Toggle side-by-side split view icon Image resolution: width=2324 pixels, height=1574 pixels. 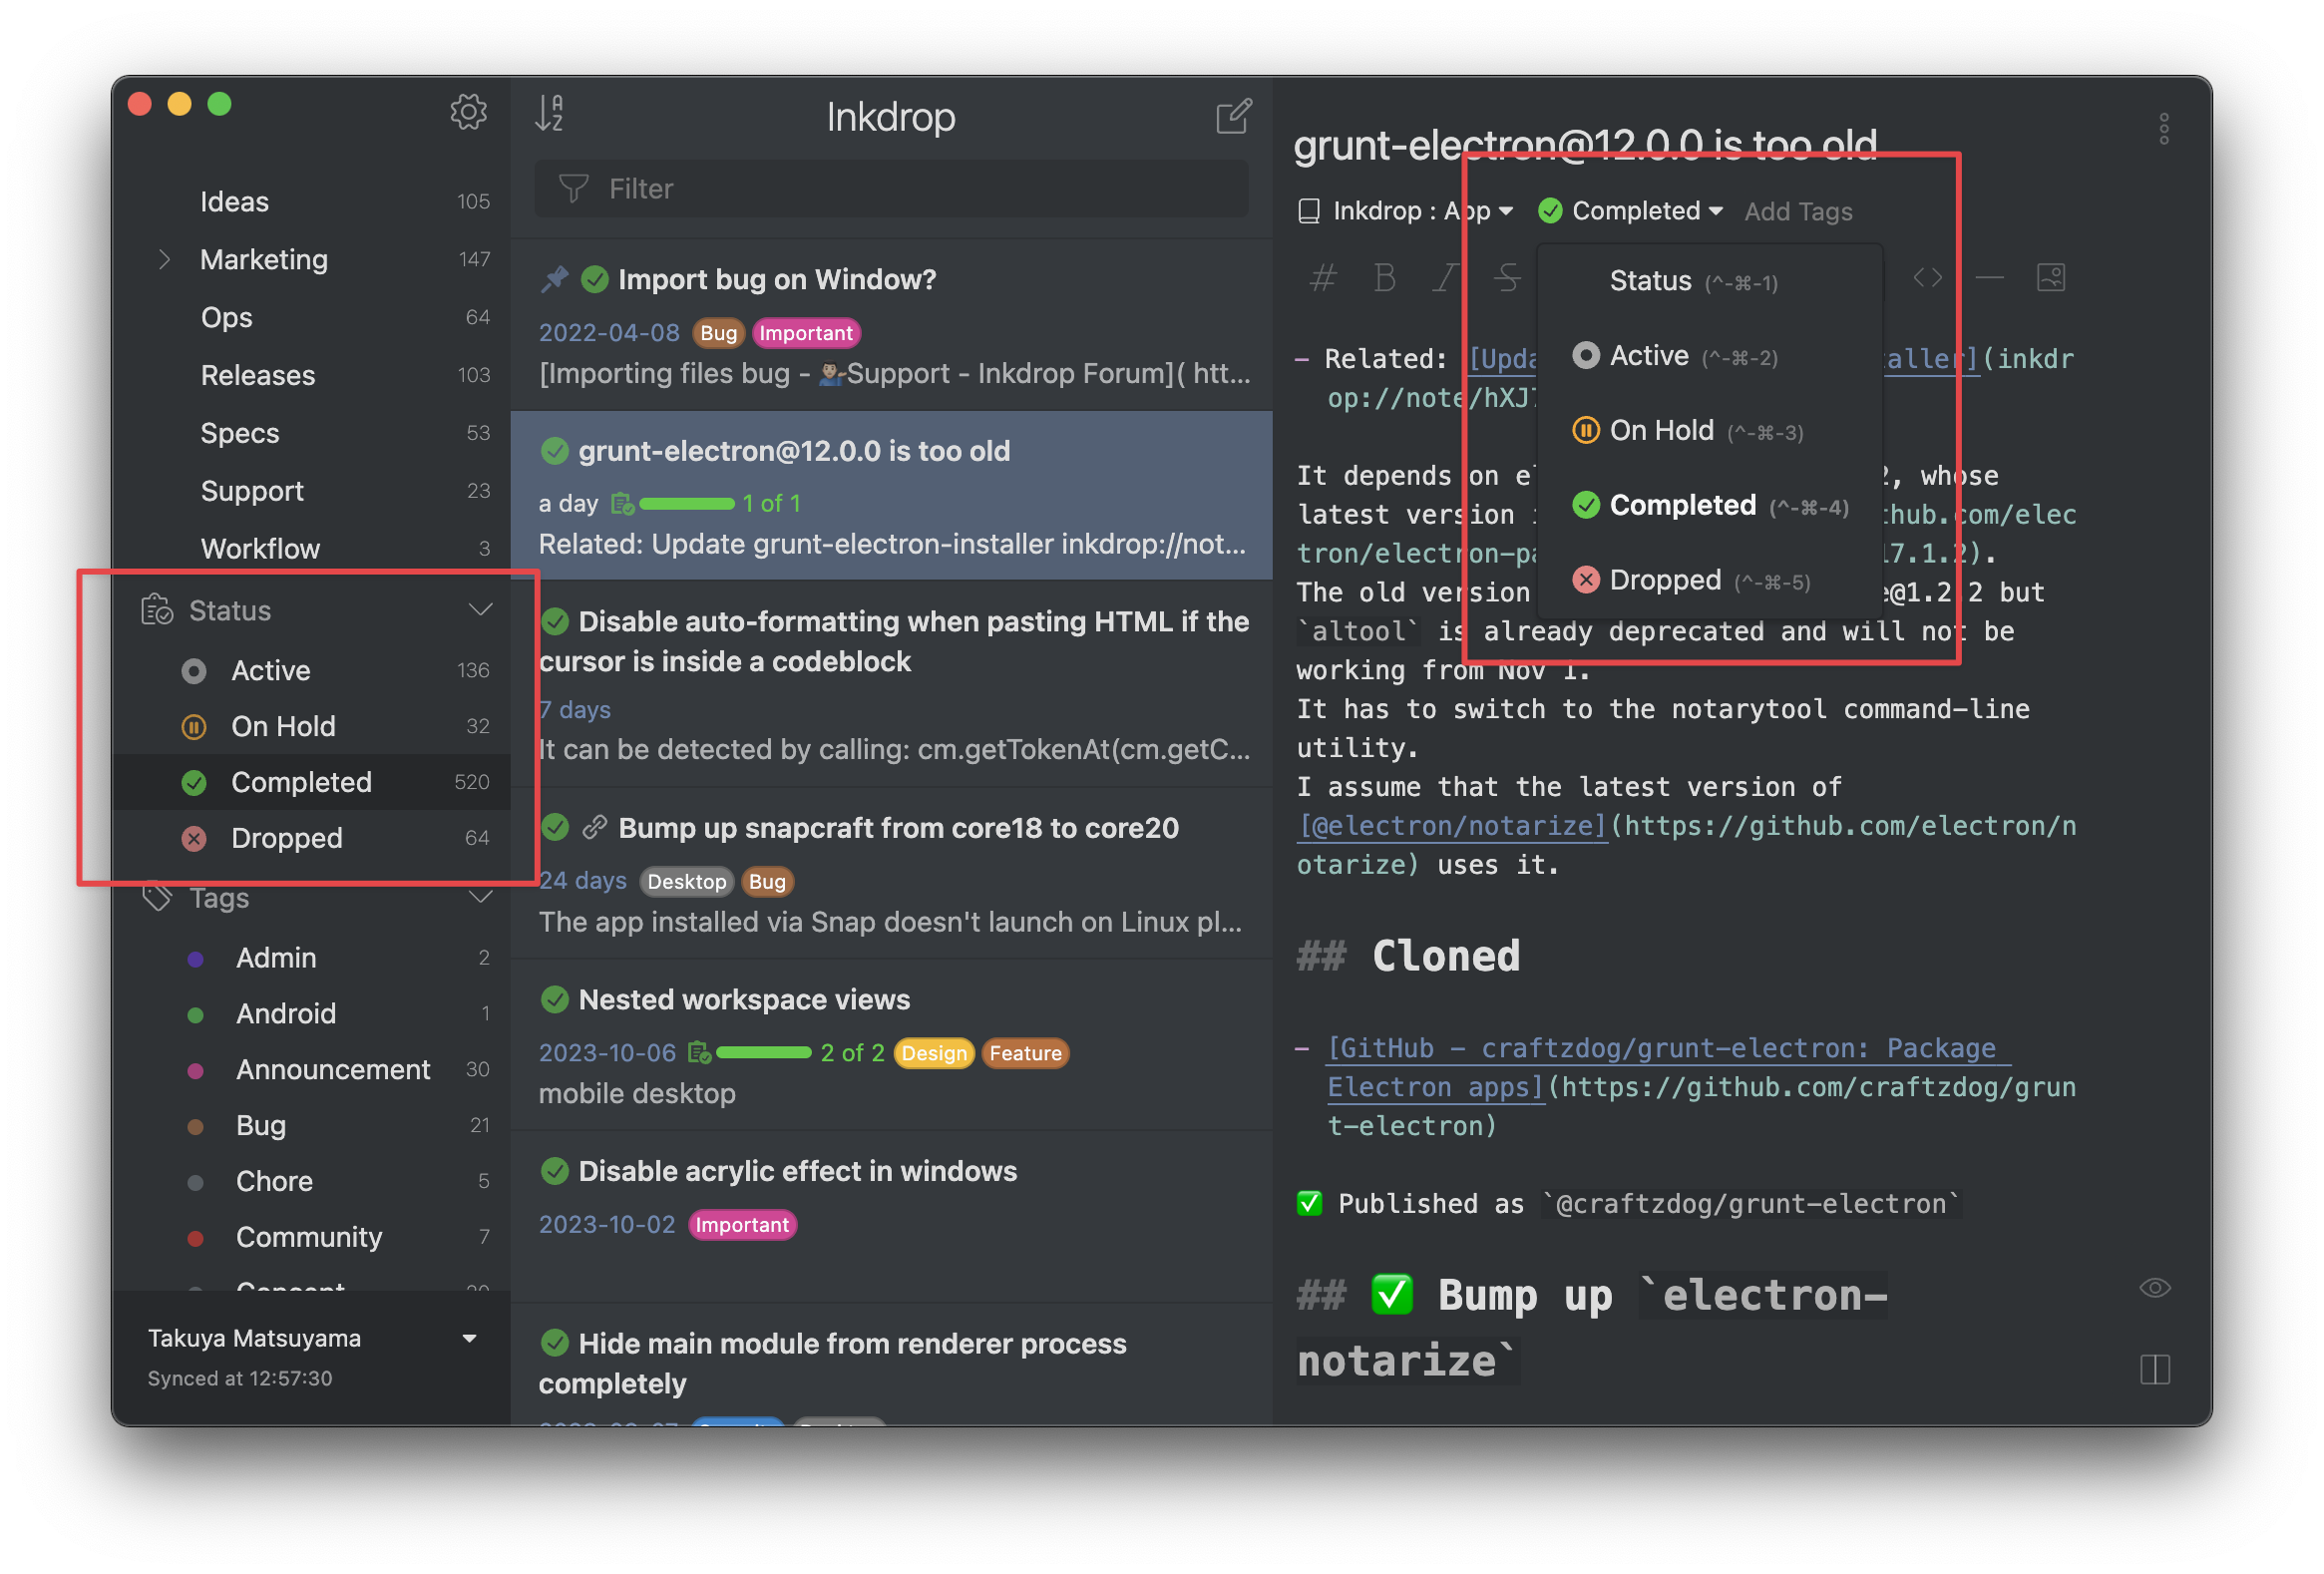2154,1369
